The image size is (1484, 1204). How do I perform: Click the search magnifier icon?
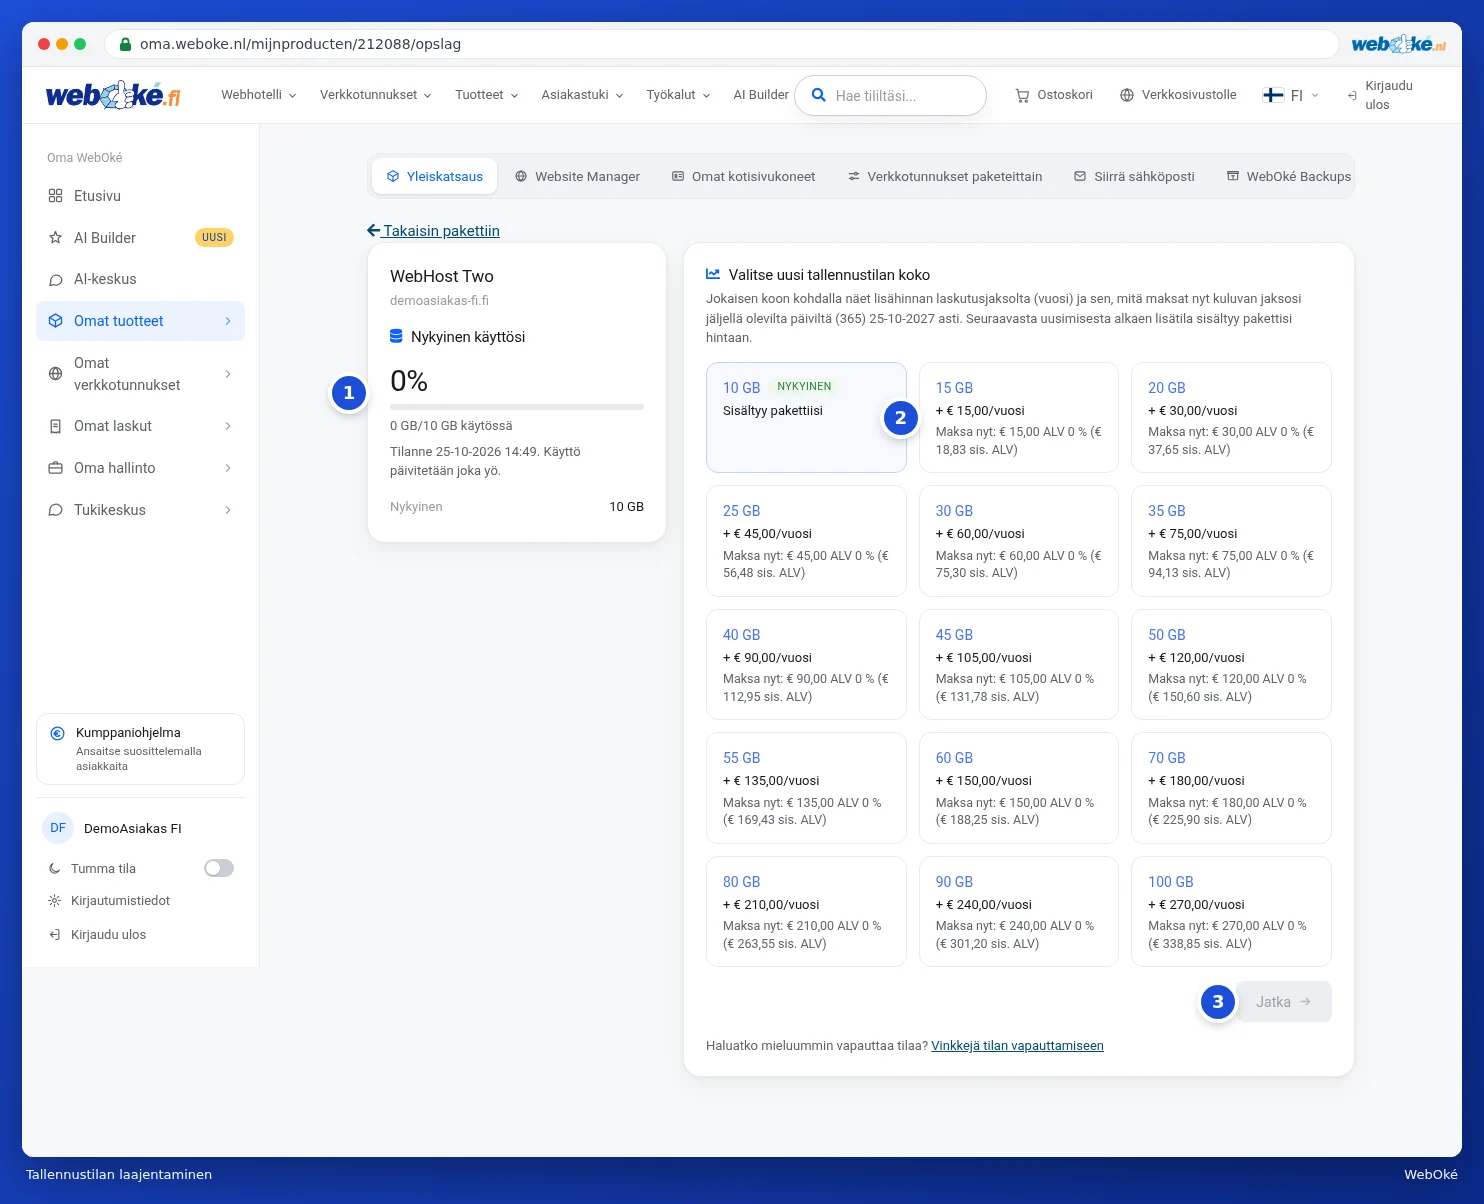818,95
